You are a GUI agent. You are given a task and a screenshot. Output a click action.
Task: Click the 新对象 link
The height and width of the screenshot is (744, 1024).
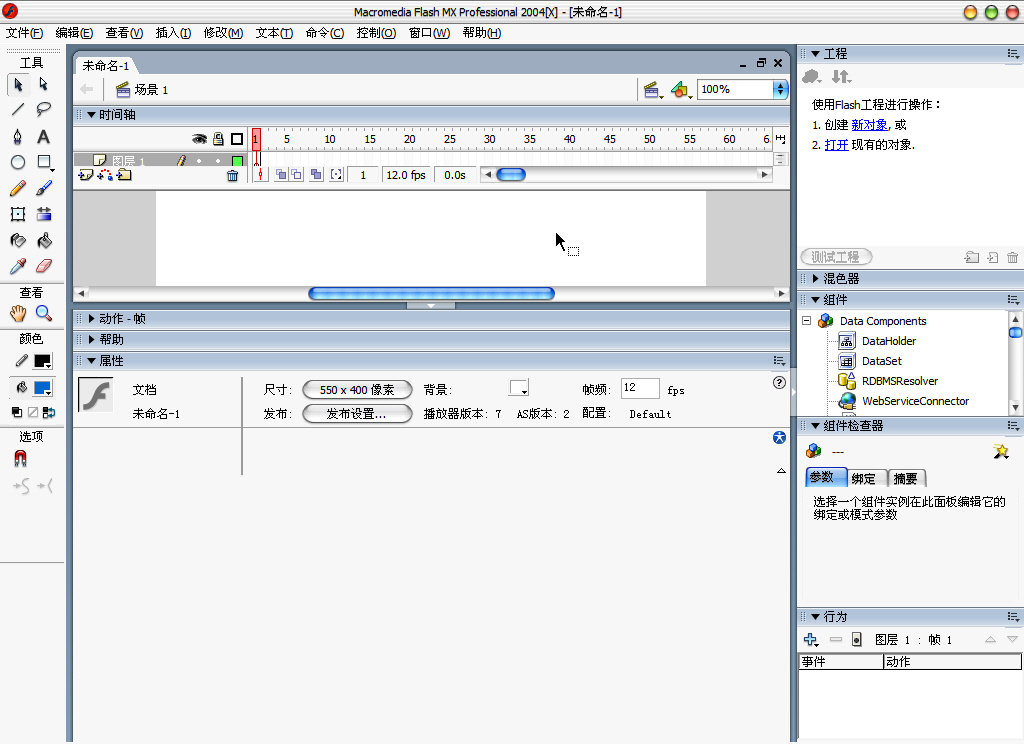869,125
